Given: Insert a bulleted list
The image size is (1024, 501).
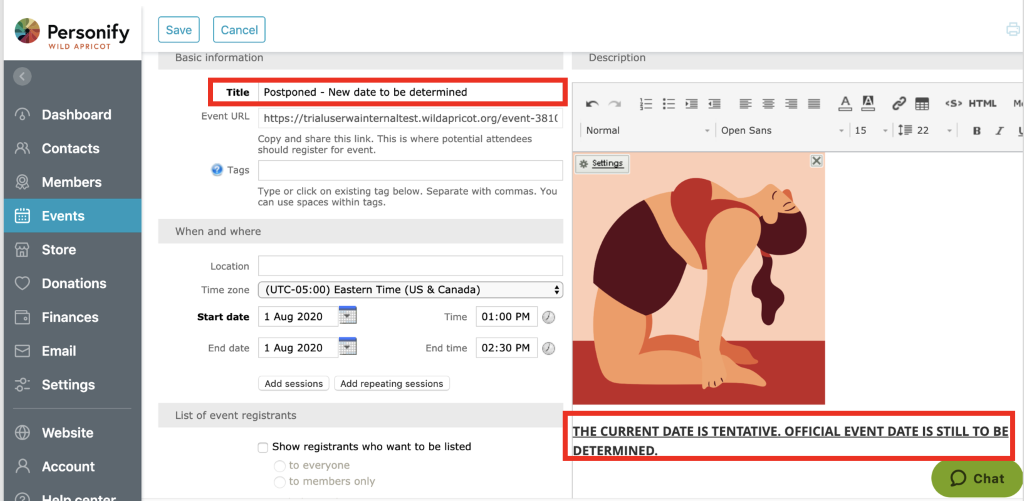Looking at the screenshot, I should click(x=669, y=103).
